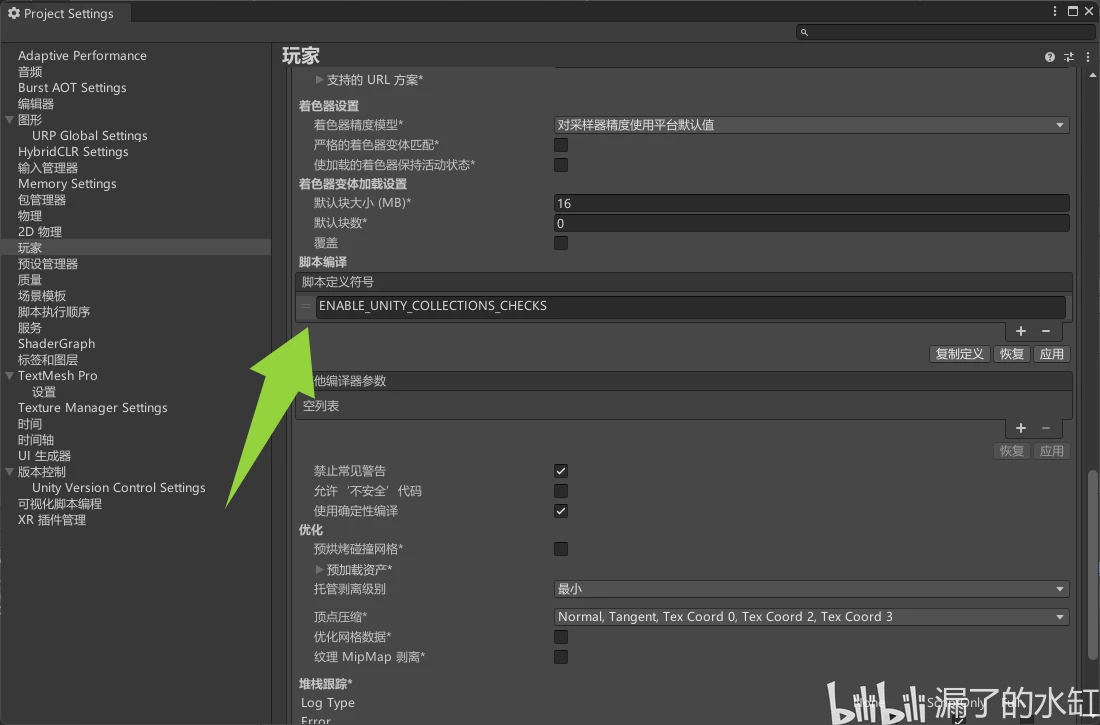Open the player settings help icon
The image size is (1100, 725).
click(1049, 57)
